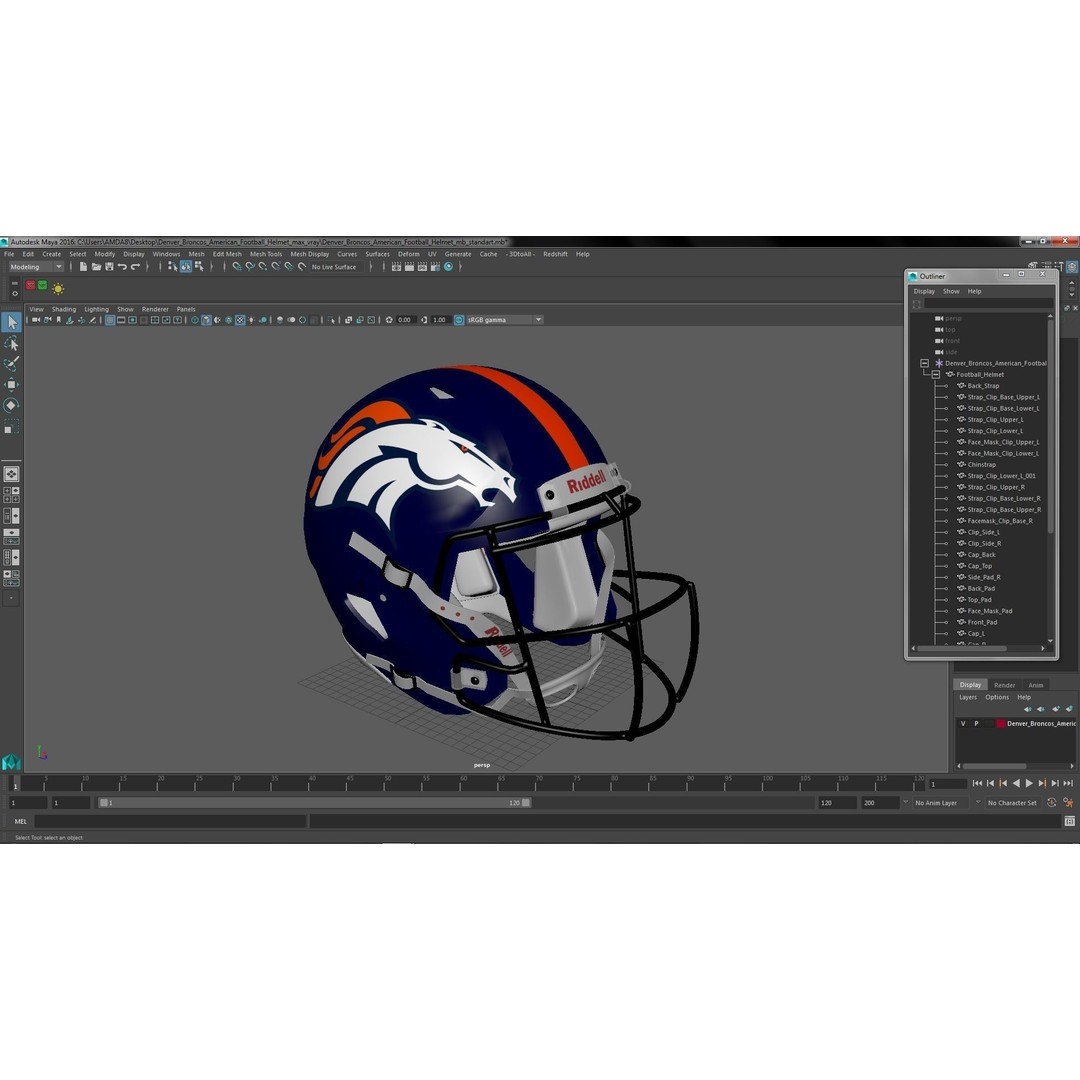
Task: Click the green shelf icon
Action: [x=43, y=285]
